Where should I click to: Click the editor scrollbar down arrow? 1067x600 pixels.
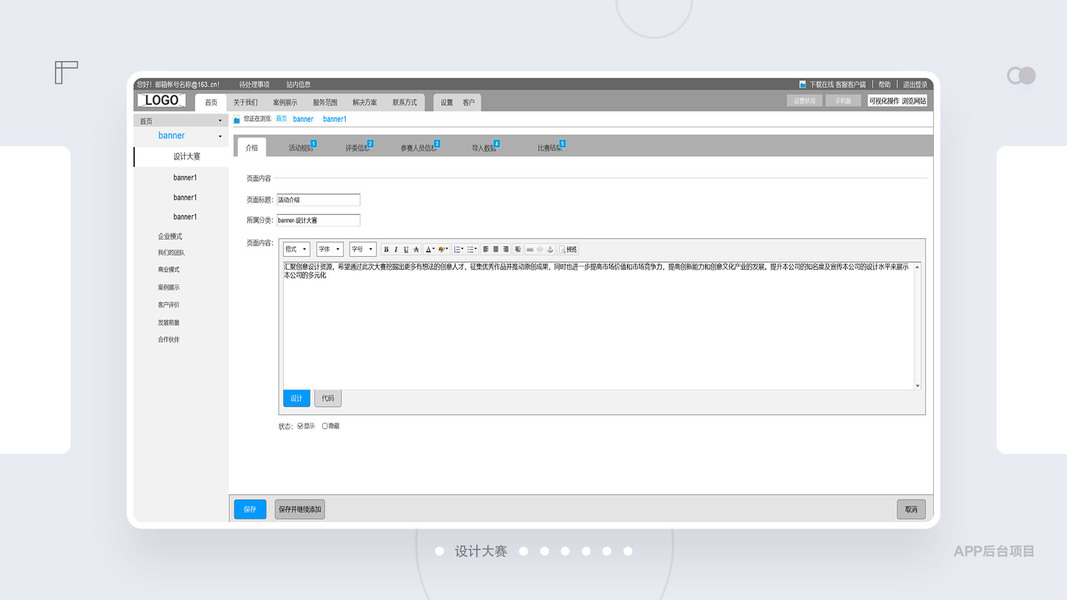click(917, 386)
